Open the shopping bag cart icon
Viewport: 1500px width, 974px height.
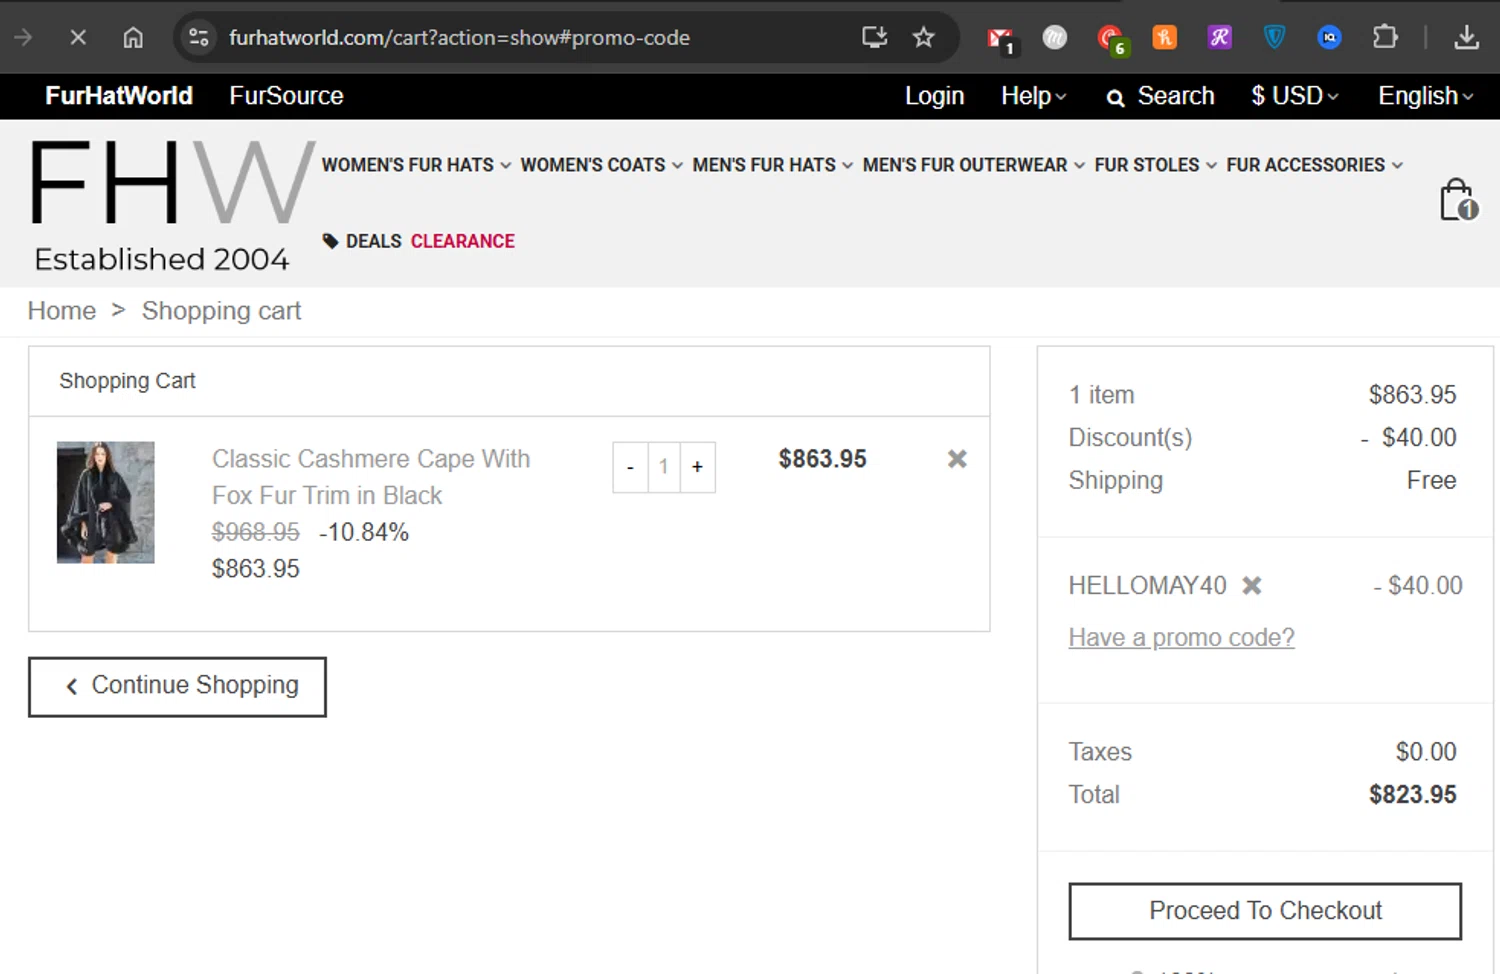click(x=1458, y=200)
